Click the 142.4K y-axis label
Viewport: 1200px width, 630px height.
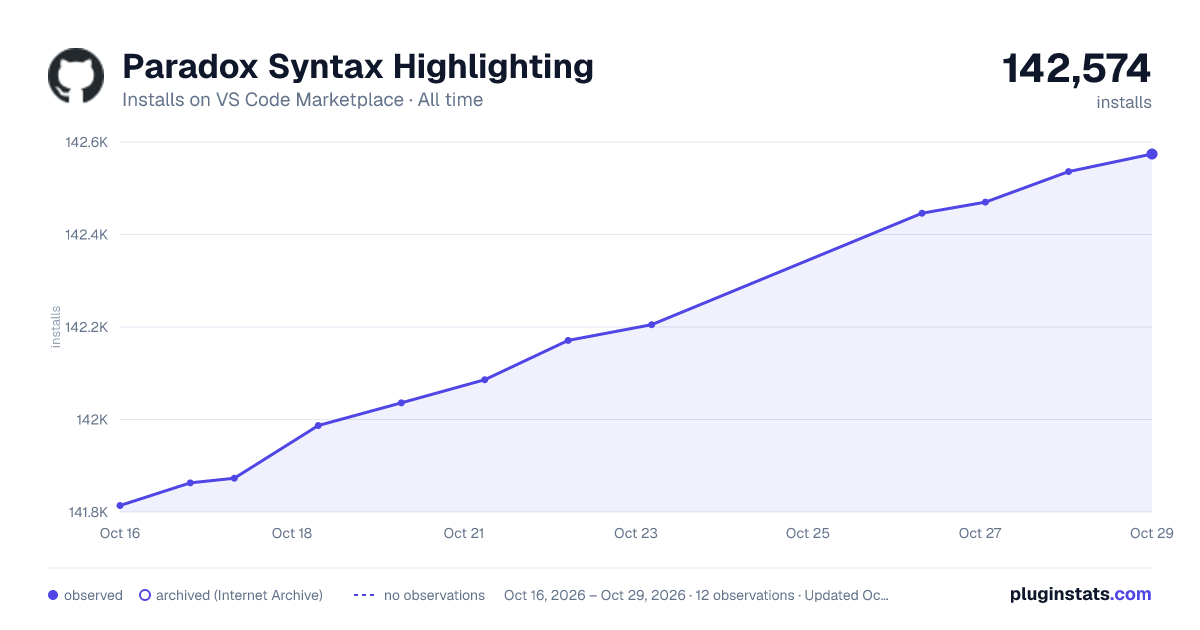[x=86, y=235]
